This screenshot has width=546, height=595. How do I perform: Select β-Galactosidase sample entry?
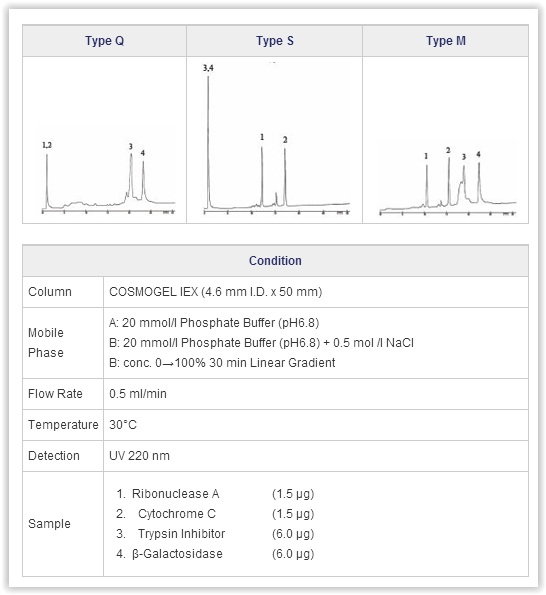pyautogui.click(x=215, y=554)
